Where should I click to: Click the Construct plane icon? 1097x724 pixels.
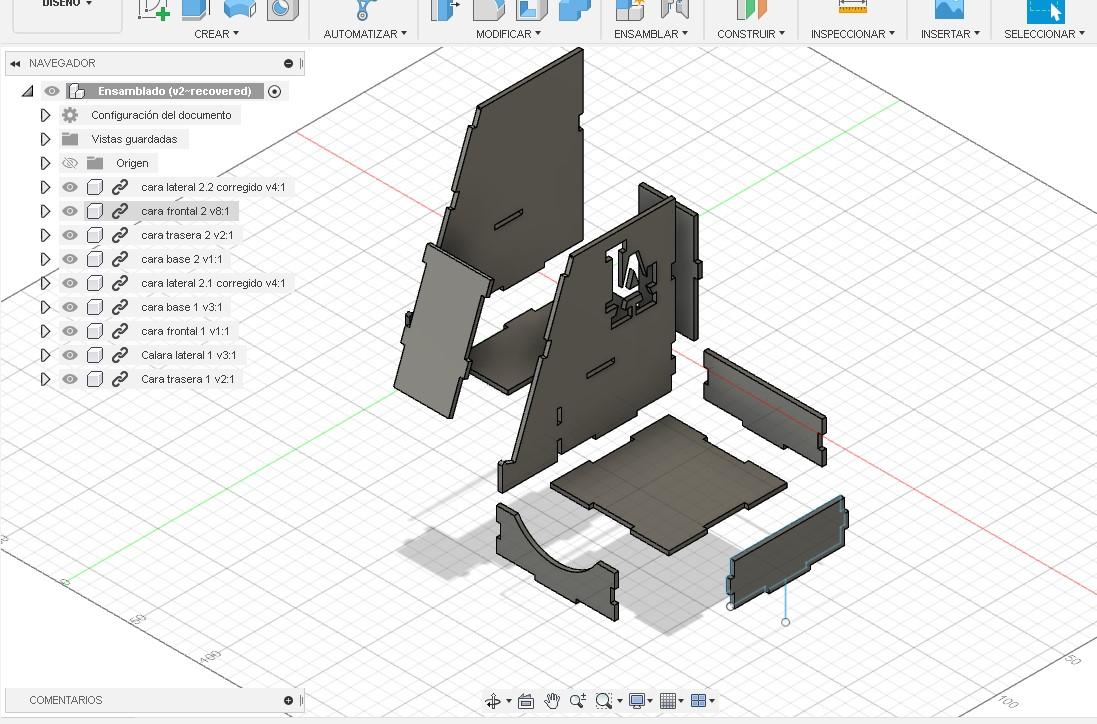751,9
